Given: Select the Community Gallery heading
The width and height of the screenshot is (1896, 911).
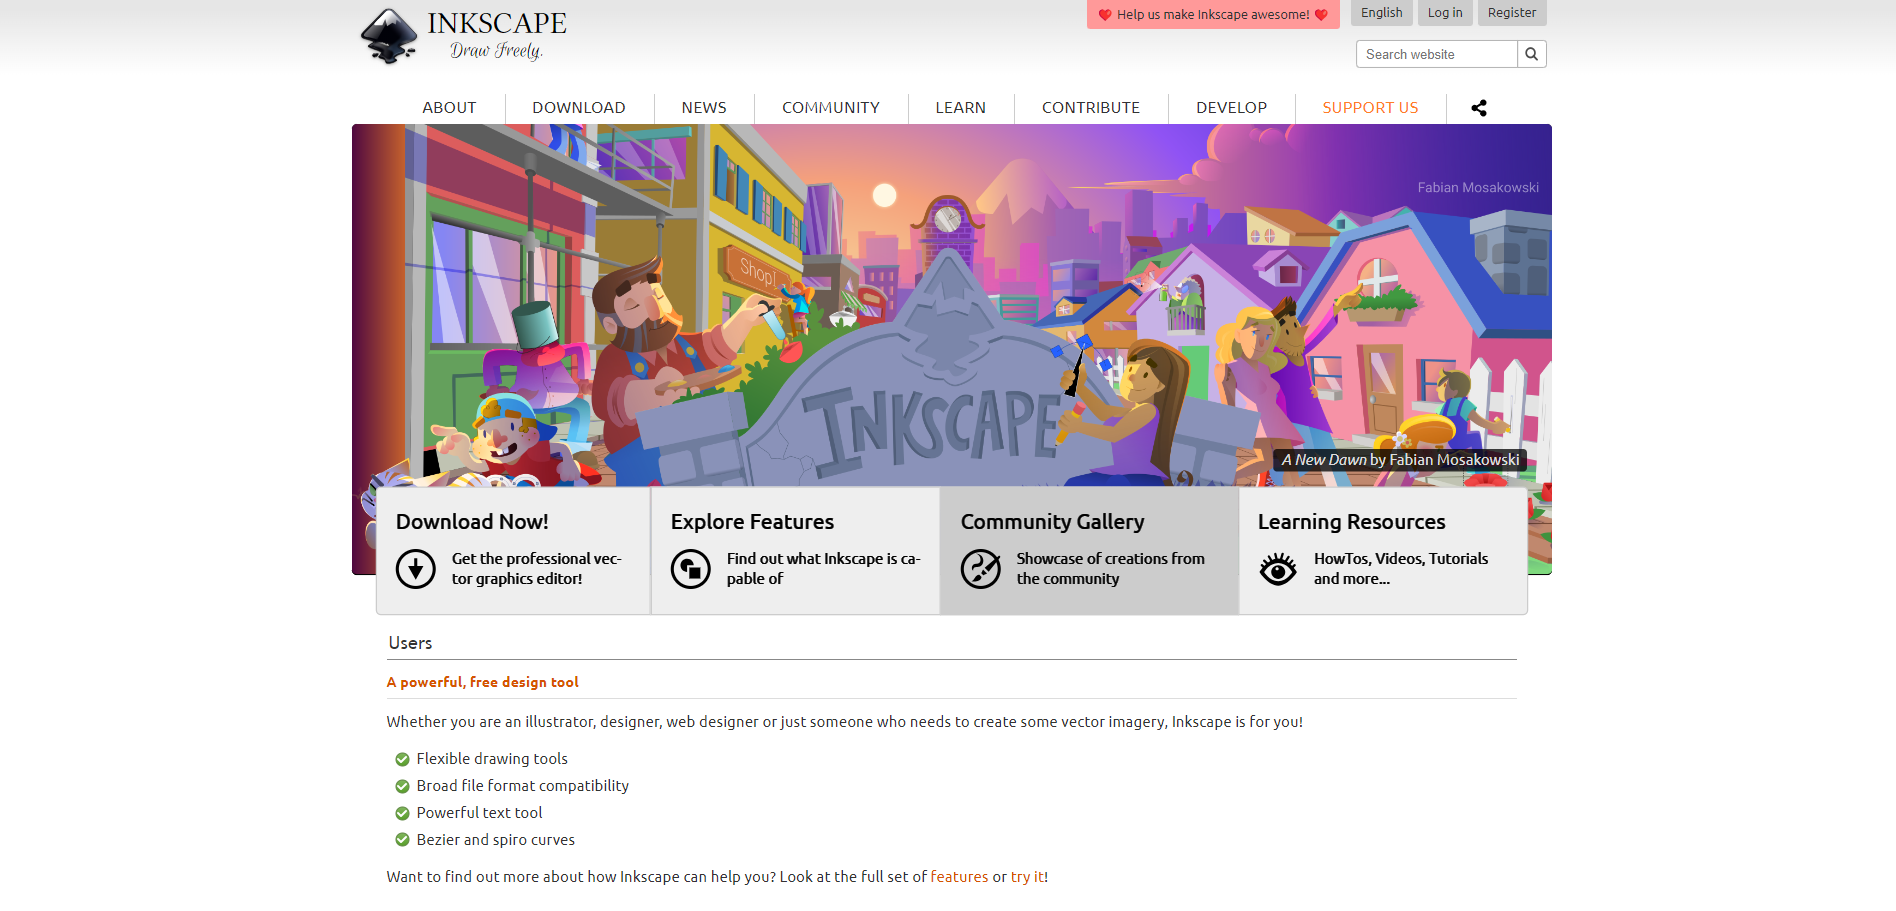Looking at the screenshot, I should 1052,522.
